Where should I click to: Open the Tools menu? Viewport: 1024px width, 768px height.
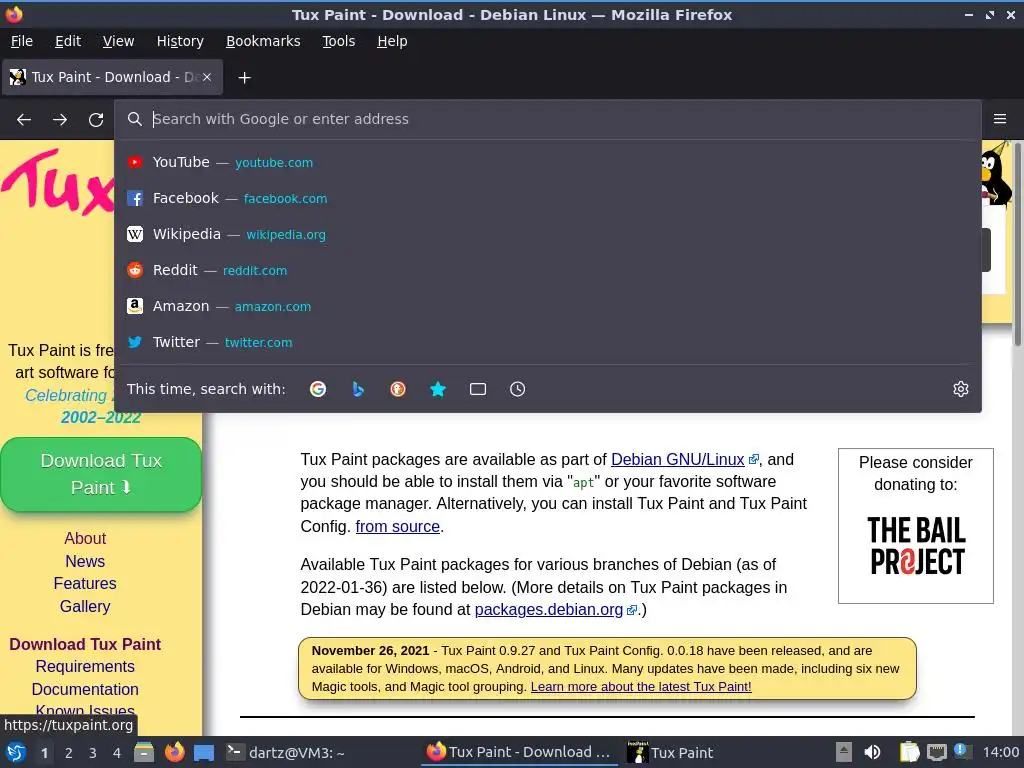pos(338,41)
